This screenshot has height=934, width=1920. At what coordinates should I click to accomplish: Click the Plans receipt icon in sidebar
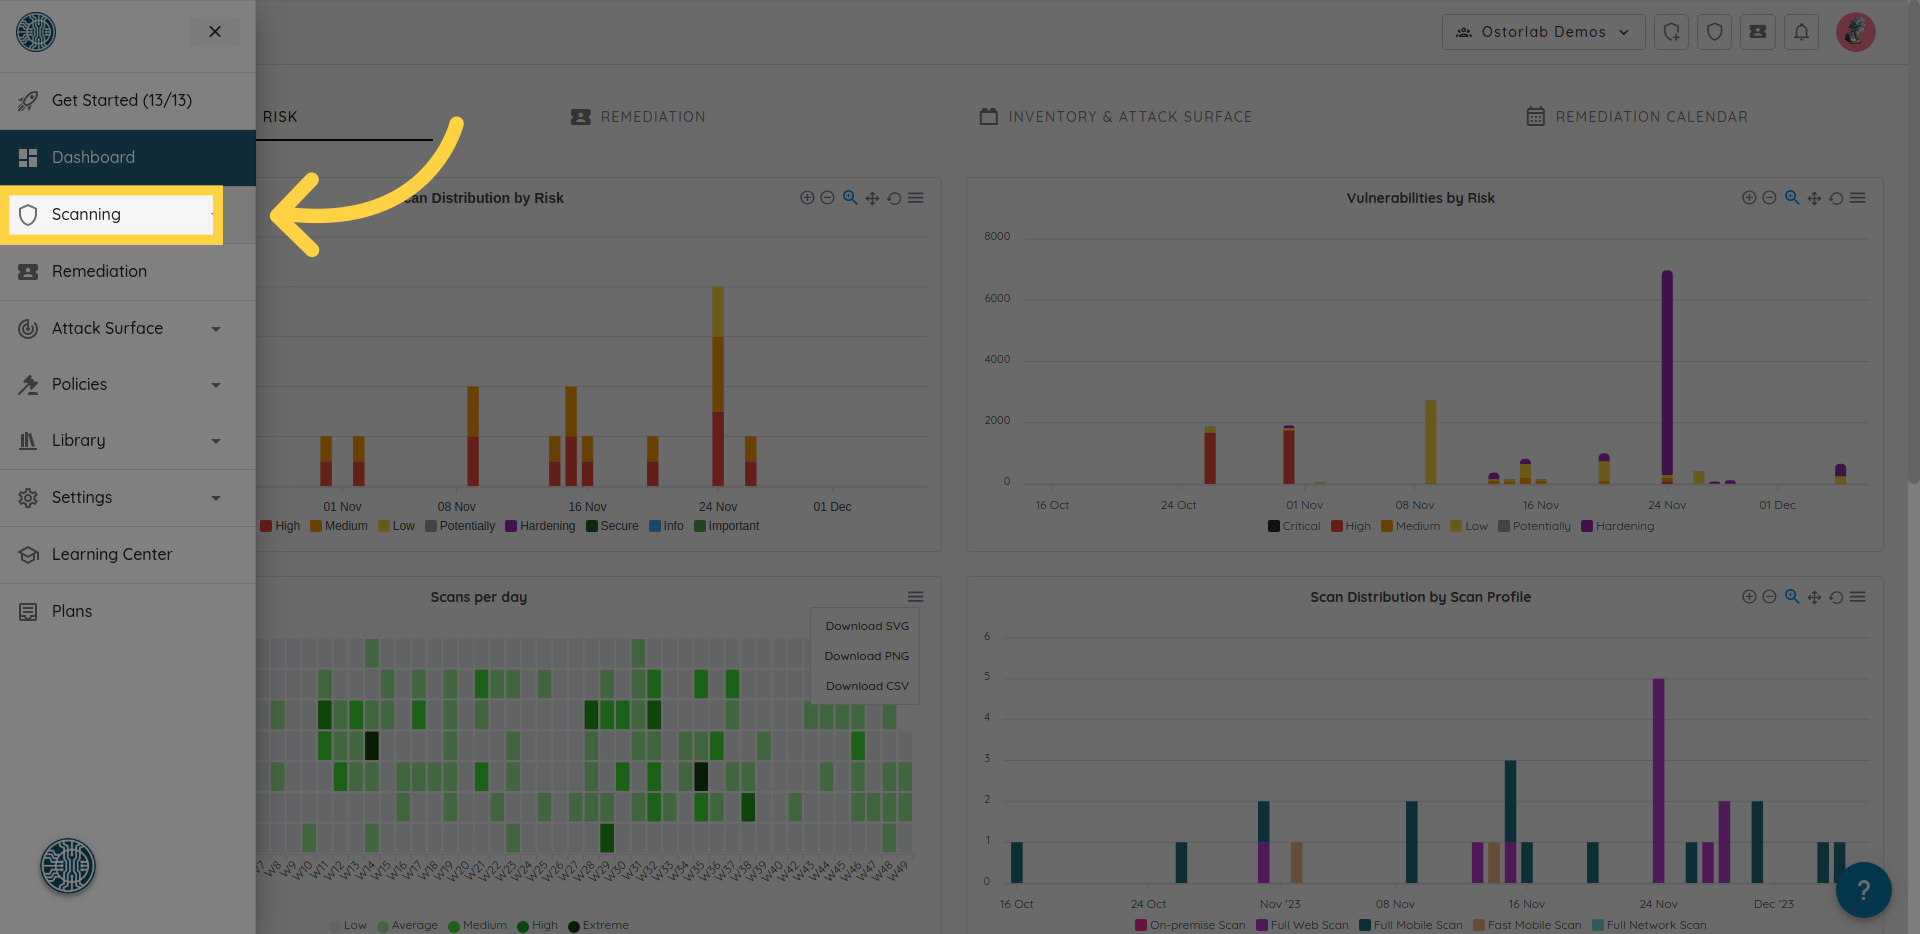(x=28, y=612)
